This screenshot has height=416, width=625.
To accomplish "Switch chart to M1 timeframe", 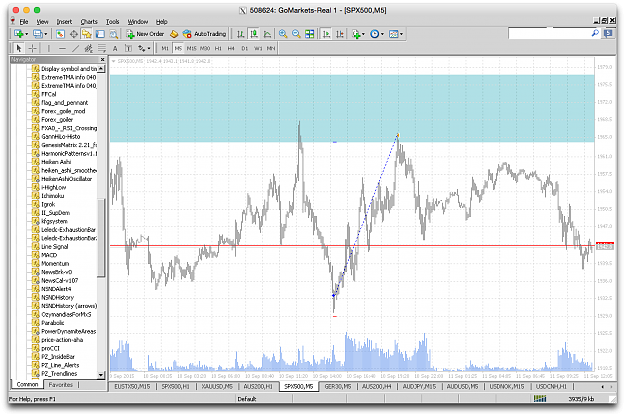I will click(165, 48).
